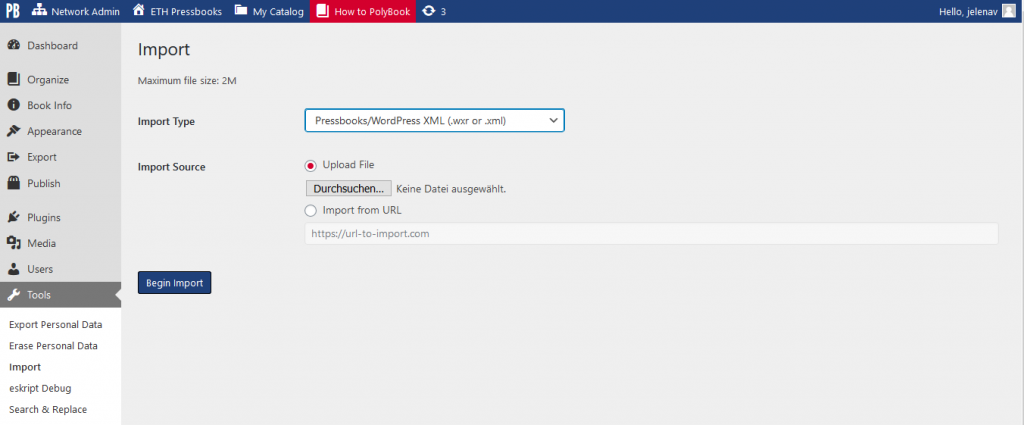
Task: Click the Import submenu link
Action: point(25,368)
